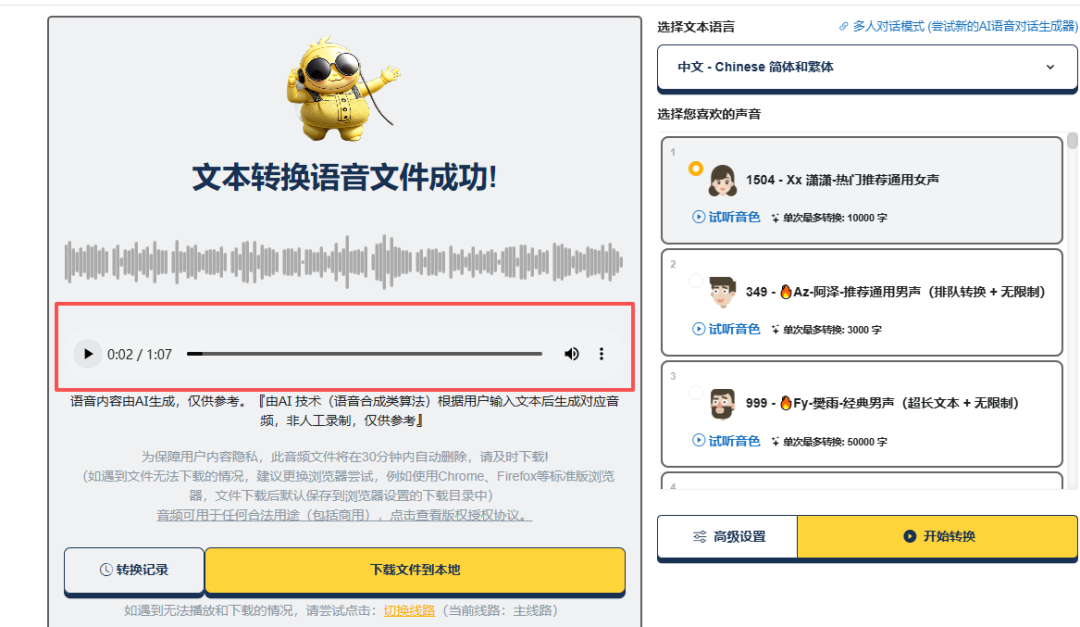Image resolution: width=1080 pixels, height=627 pixels.
Task: Click text 单次最多转换: 3000 字
Action: click(832, 330)
